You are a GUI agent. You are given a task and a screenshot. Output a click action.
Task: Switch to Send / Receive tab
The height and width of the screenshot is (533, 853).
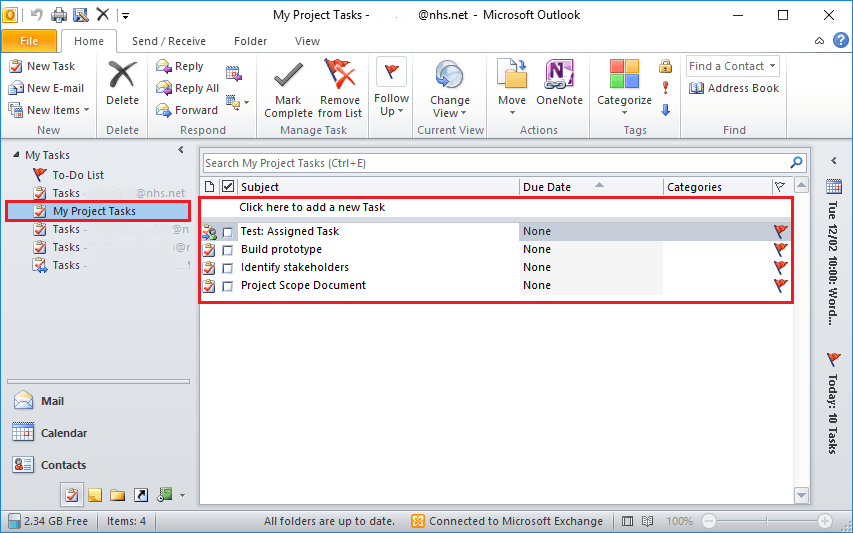(x=169, y=41)
